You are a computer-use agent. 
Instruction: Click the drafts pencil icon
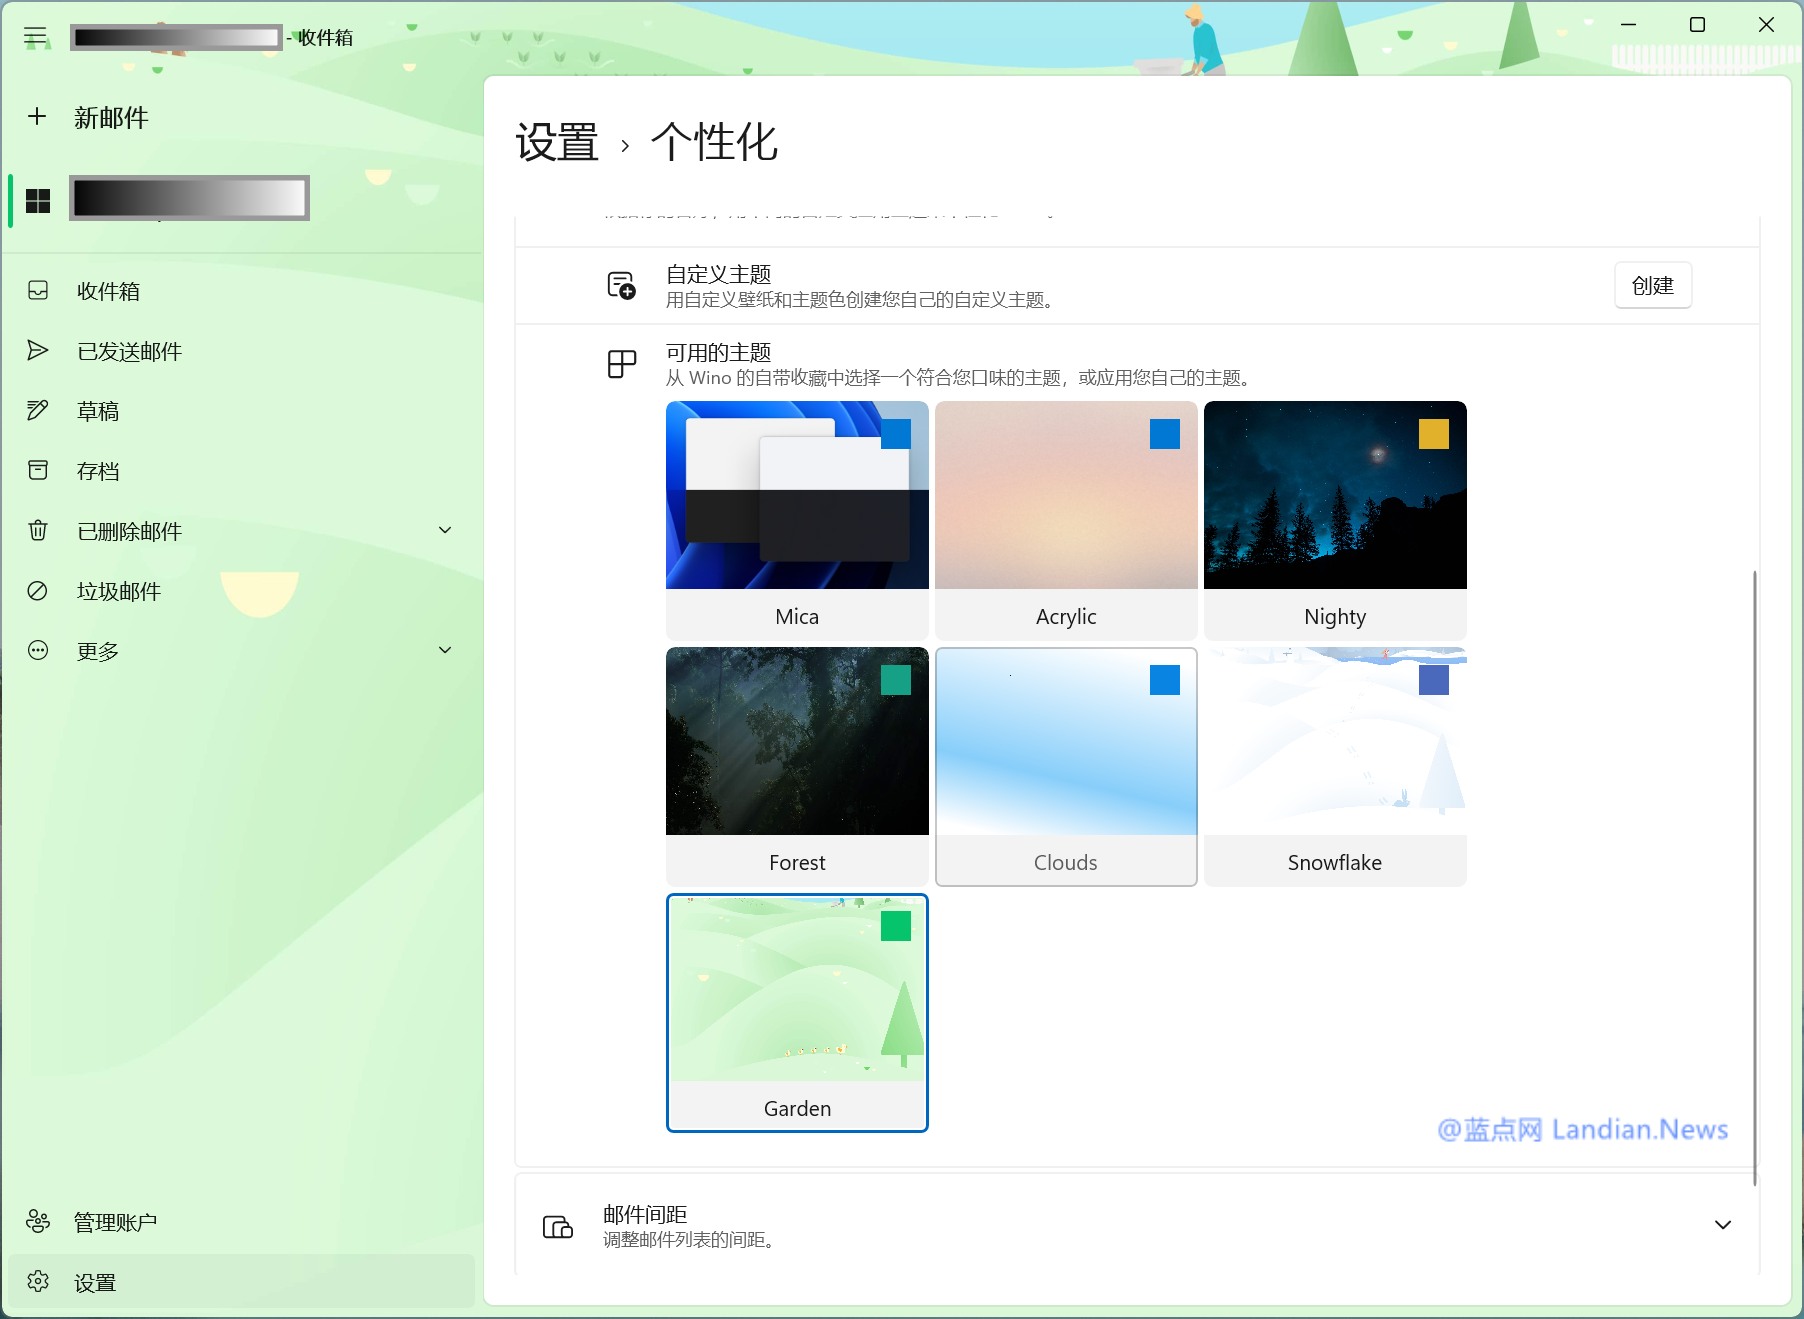click(38, 411)
